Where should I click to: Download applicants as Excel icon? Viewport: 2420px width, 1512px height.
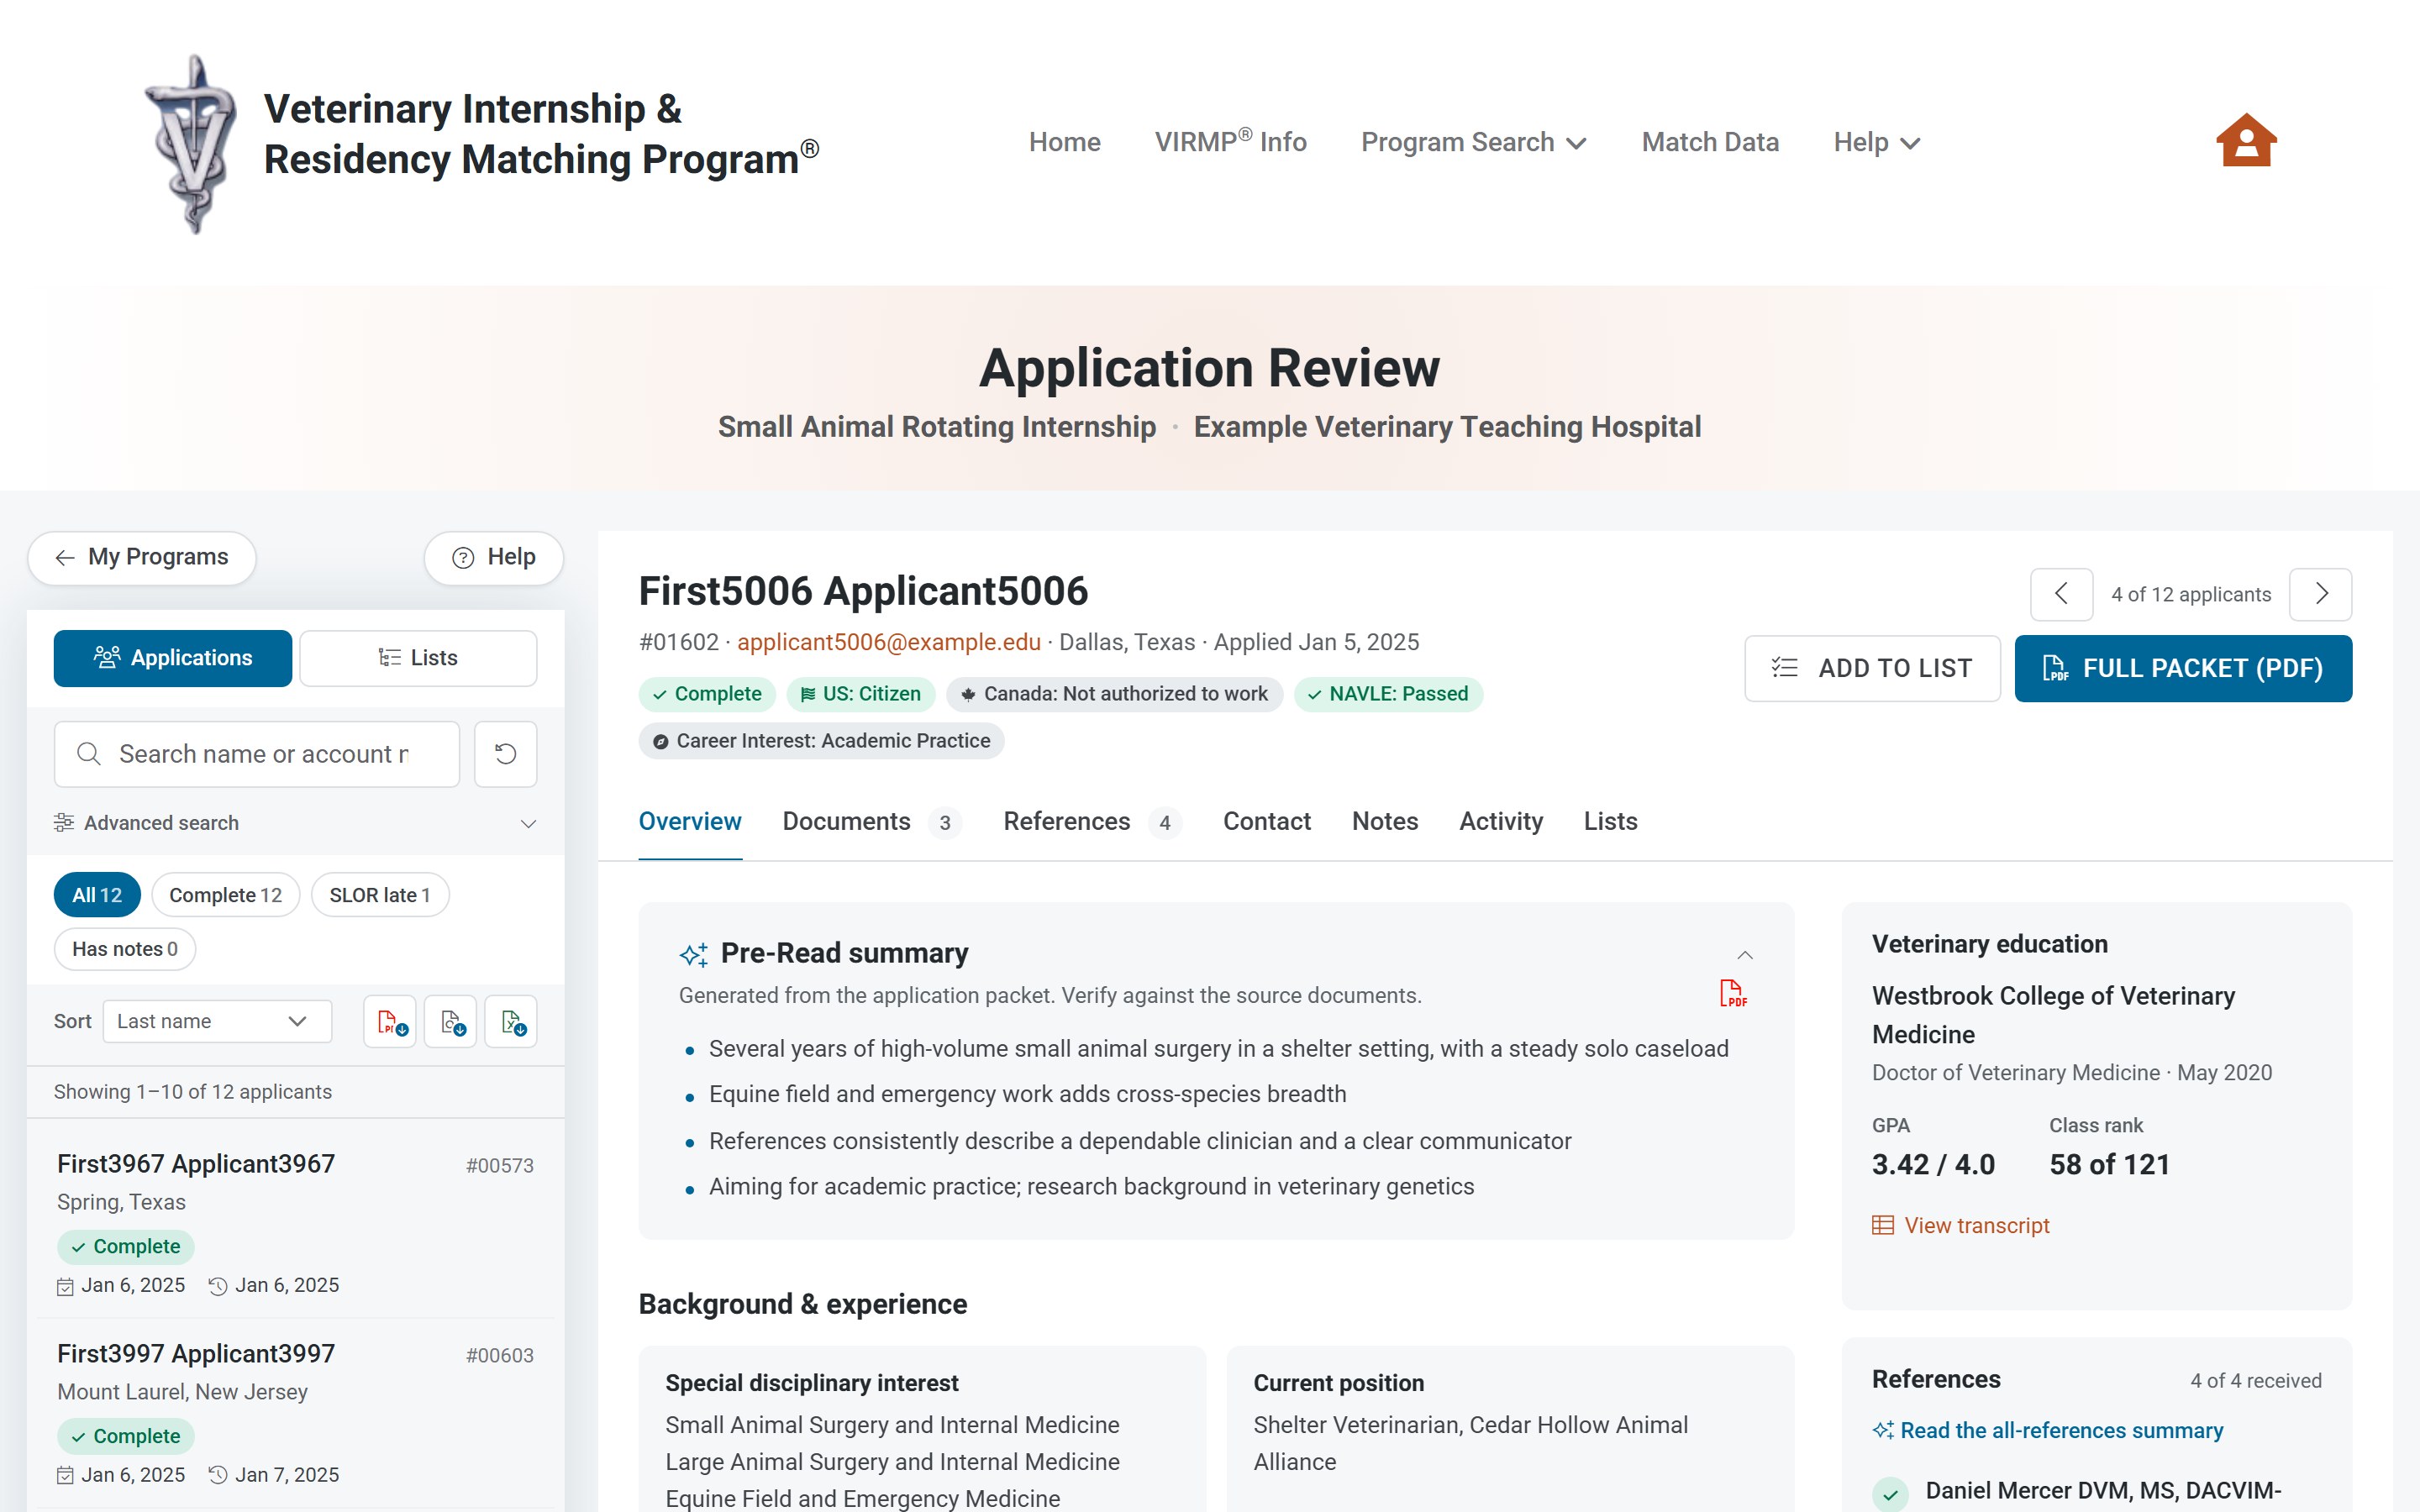pyautogui.click(x=511, y=1022)
